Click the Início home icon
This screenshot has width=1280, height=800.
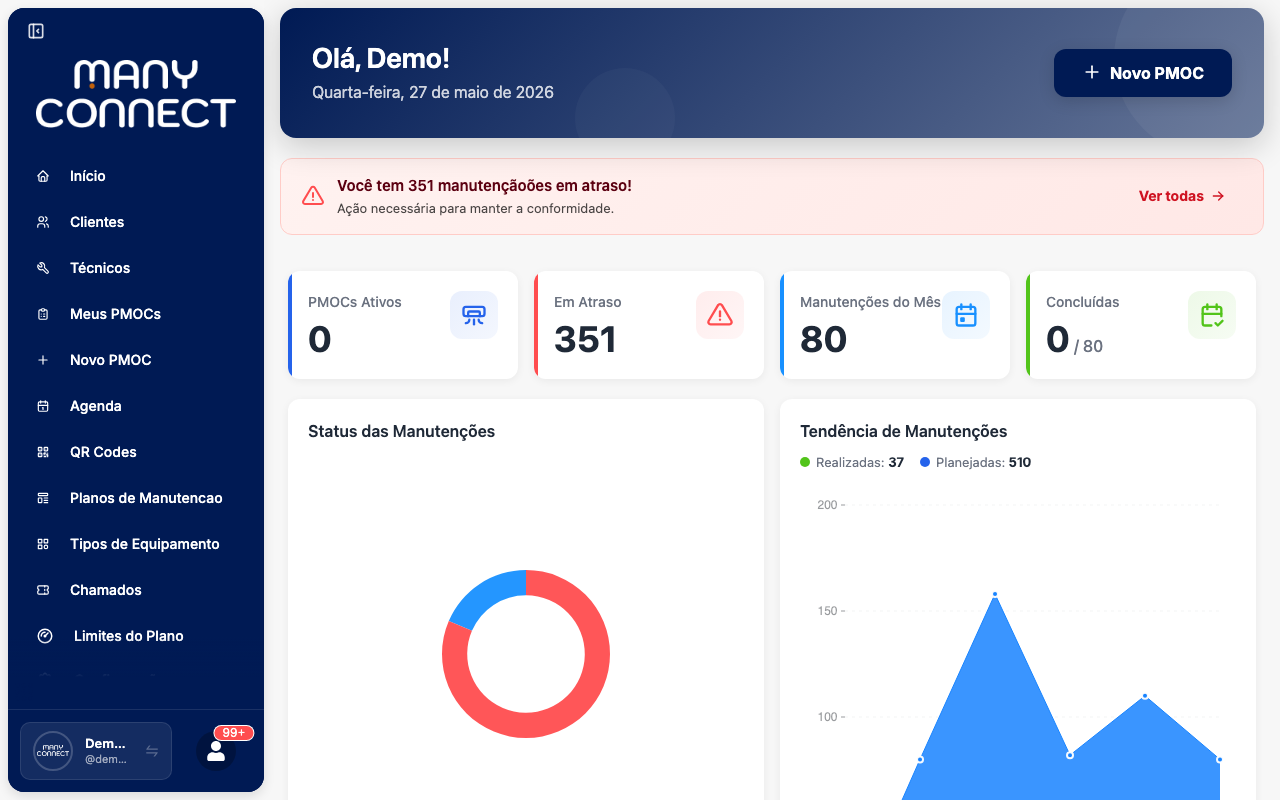coord(43,176)
